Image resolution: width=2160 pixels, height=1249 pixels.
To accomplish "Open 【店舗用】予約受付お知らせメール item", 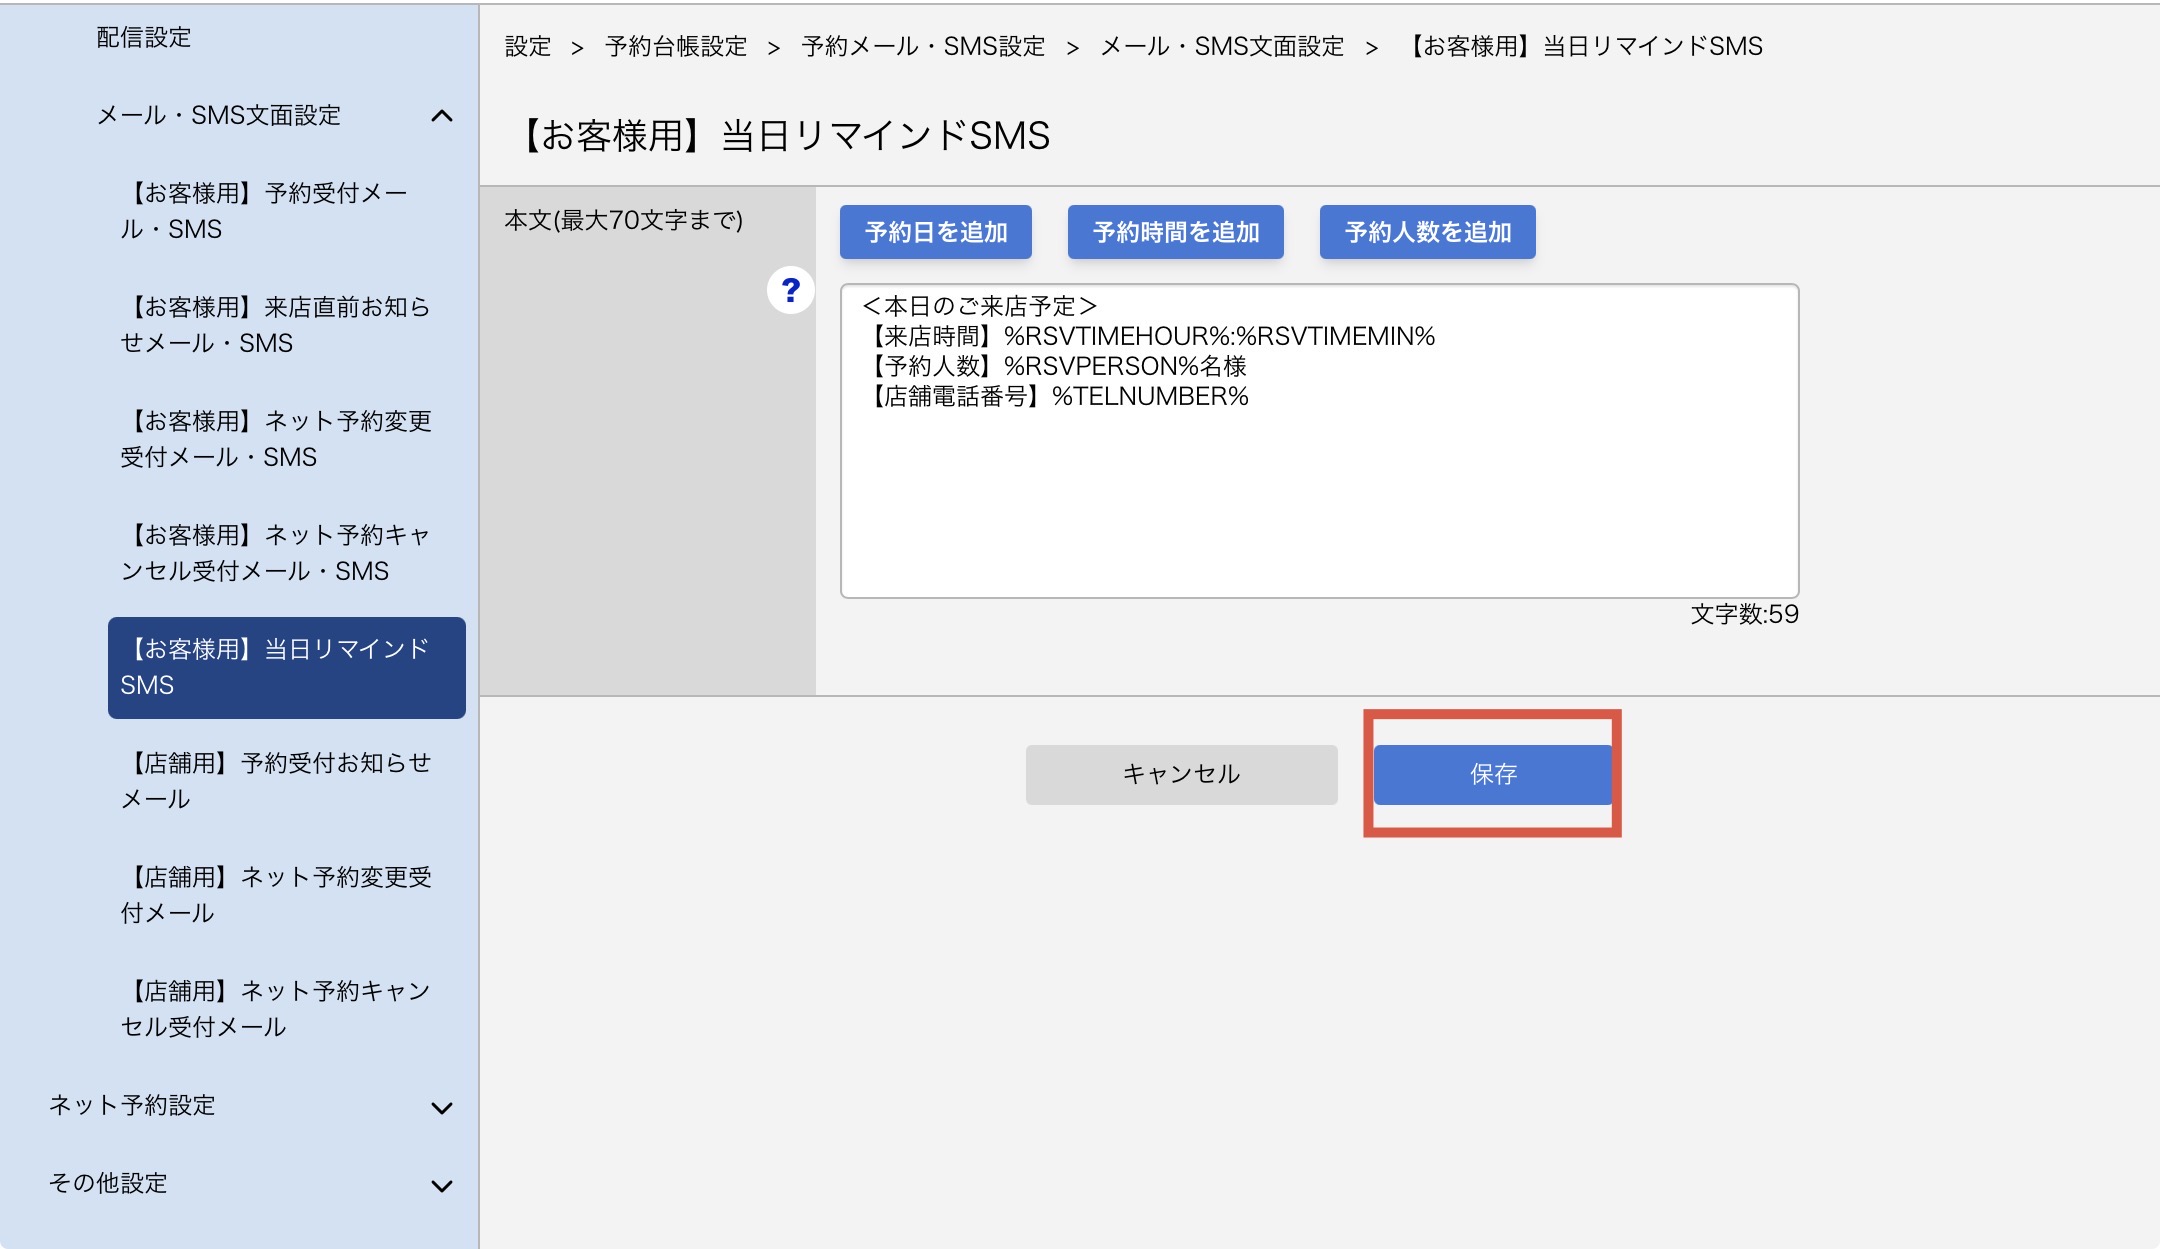I will click(x=276, y=781).
